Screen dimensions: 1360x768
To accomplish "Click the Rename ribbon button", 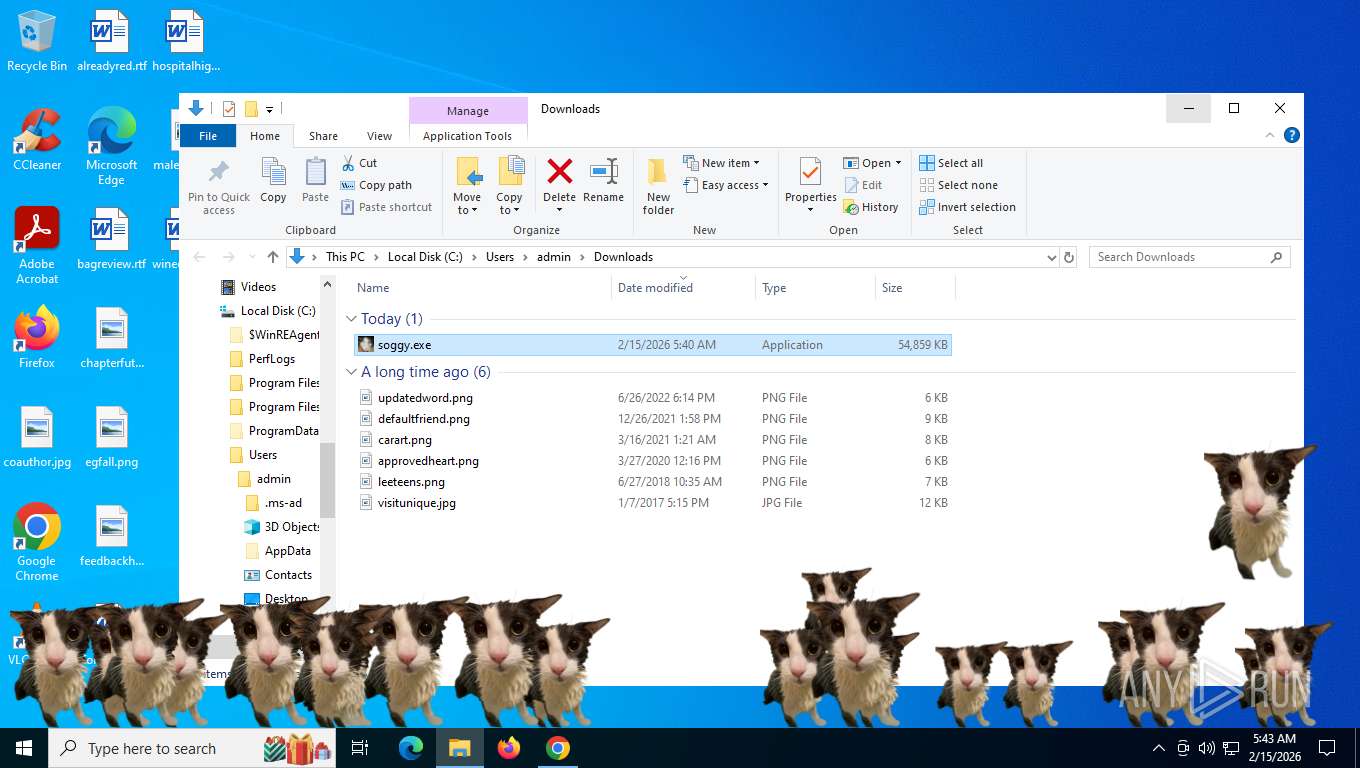I will click(x=603, y=181).
